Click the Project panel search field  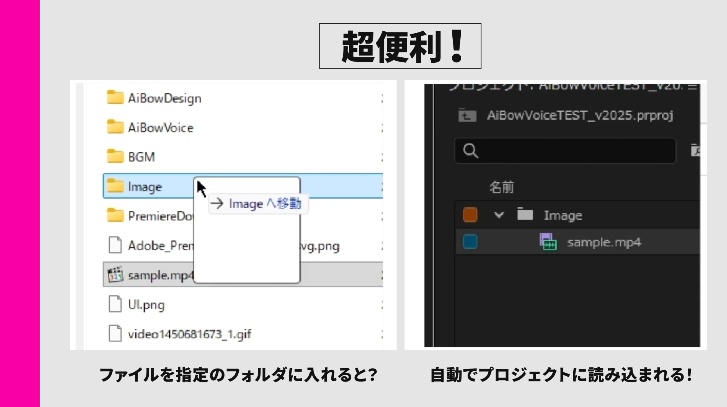[x=565, y=151]
